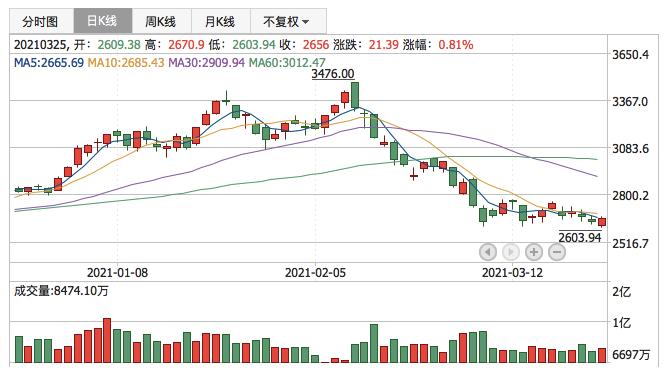Screen dimensions: 667x373
Task: Click the 2021-03-12 date axis label
Action: pyautogui.click(x=512, y=273)
